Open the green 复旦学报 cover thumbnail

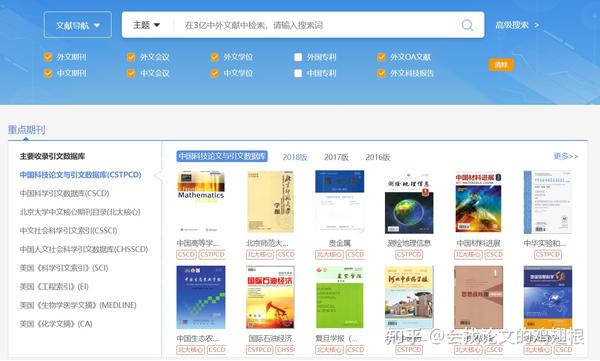(340, 297)
